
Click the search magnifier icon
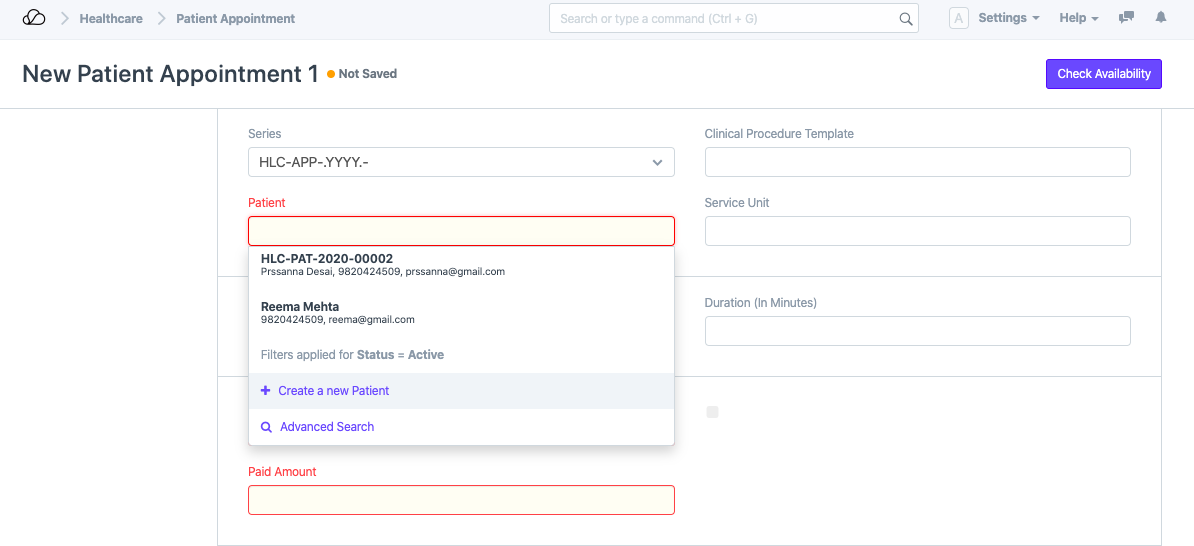[x=905, y=19]
